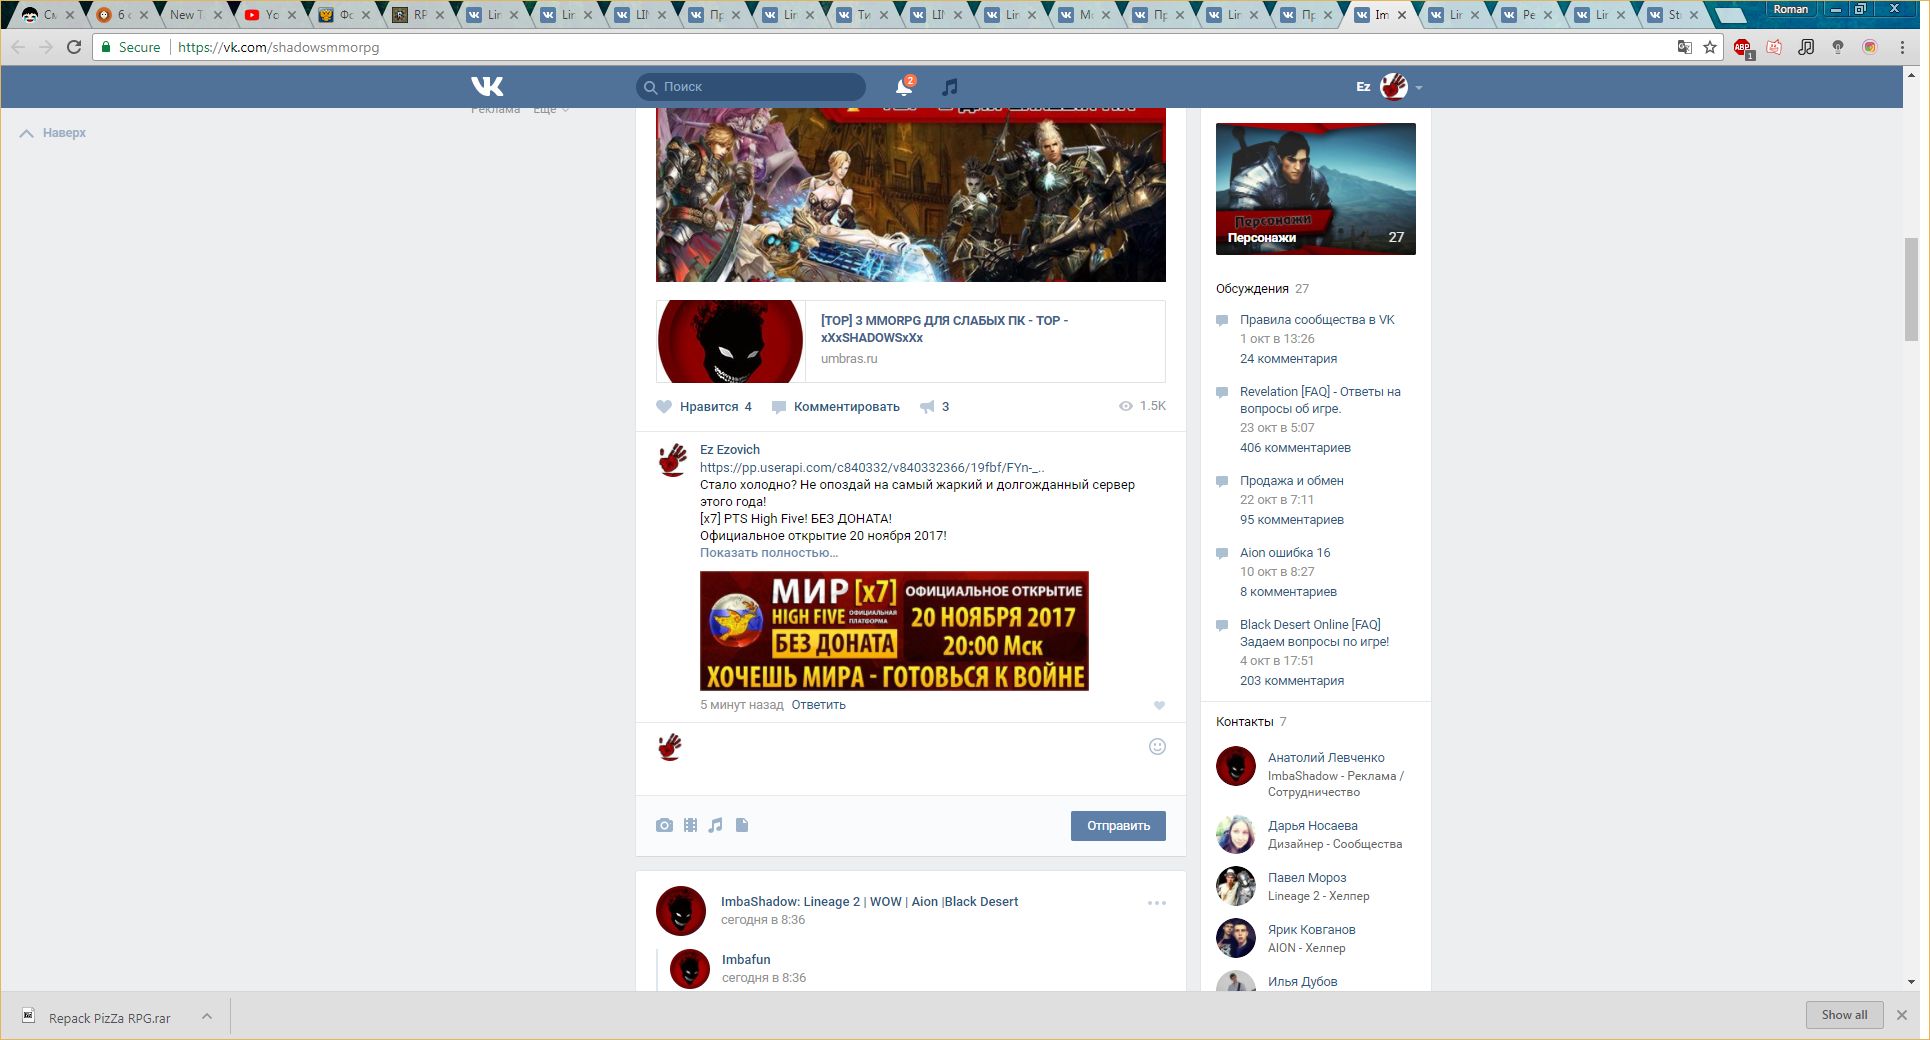Open 406 комментариев under Revelation FAQ

[1295, 448]
